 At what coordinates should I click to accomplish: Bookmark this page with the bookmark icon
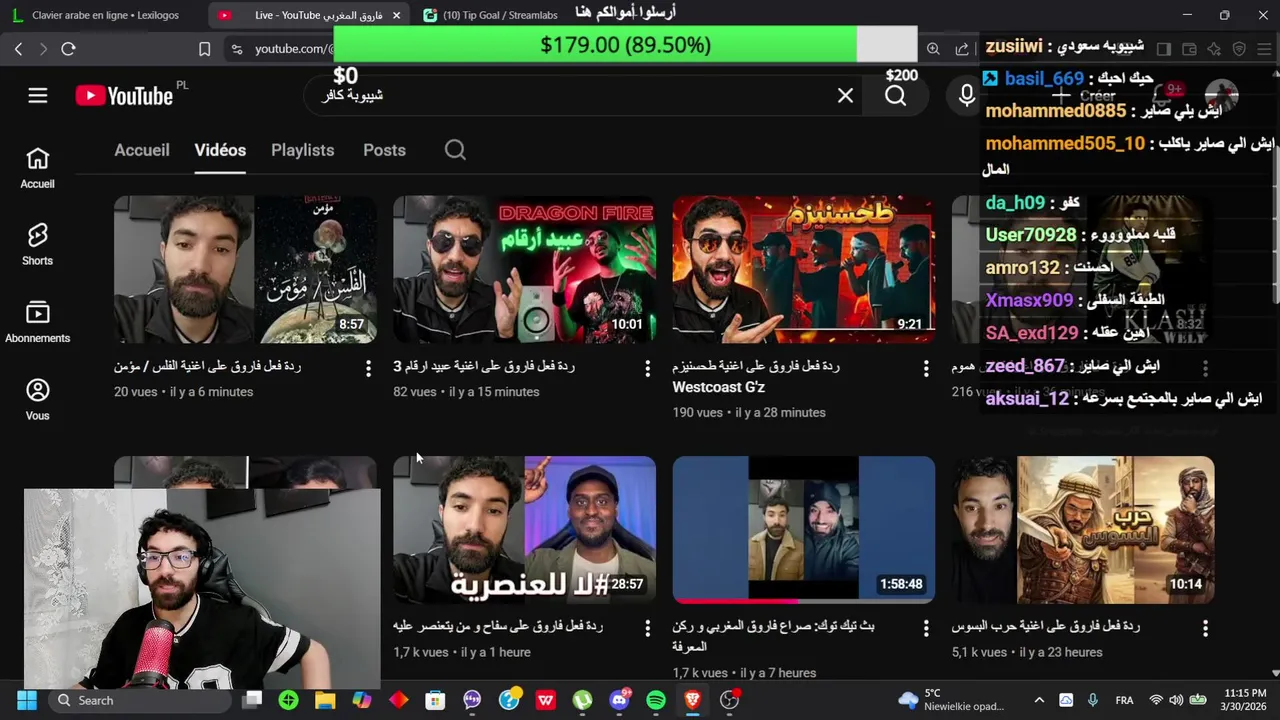pyautogui.click(x=204, y=48)
